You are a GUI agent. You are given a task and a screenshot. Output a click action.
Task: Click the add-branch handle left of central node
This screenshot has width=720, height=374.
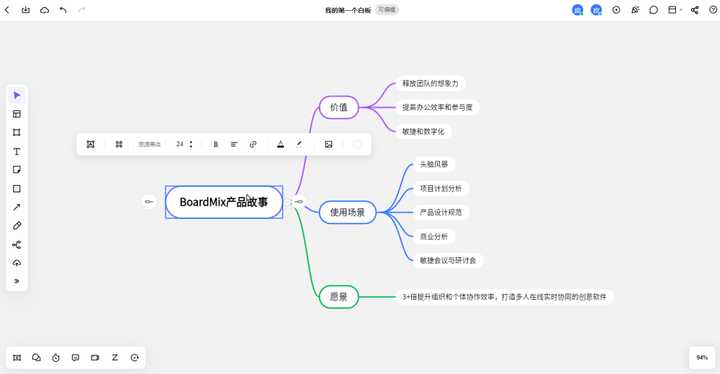[x=148, y=201]
